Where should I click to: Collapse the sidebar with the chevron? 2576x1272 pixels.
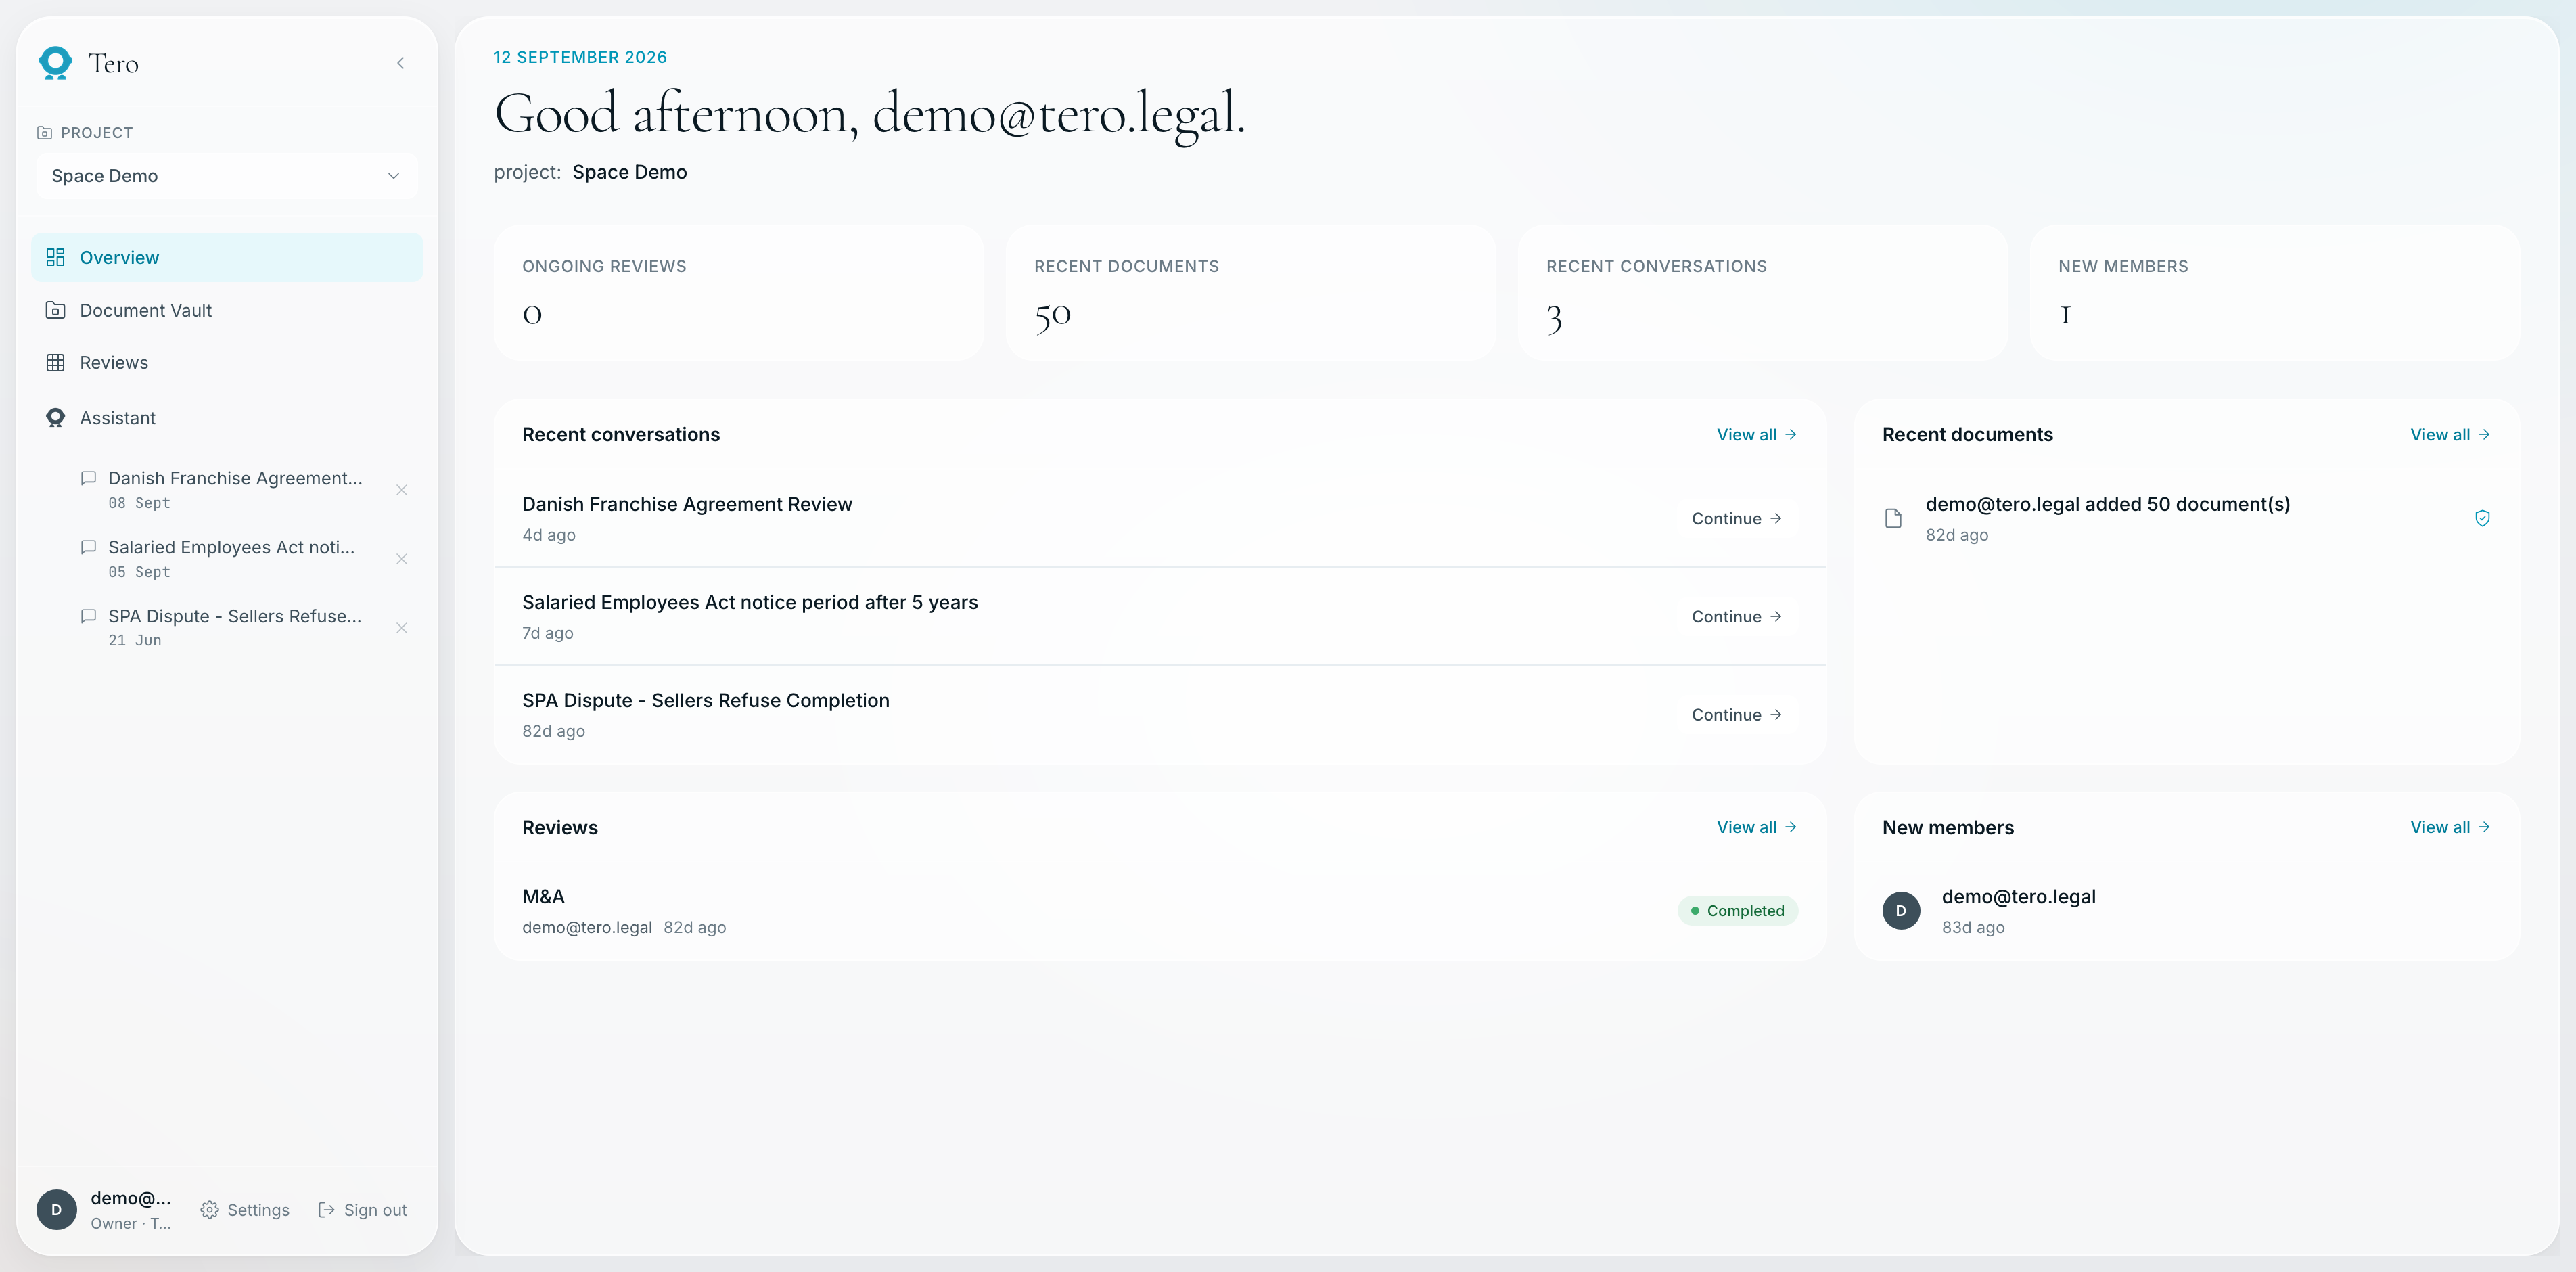click(x=401, y=63)
